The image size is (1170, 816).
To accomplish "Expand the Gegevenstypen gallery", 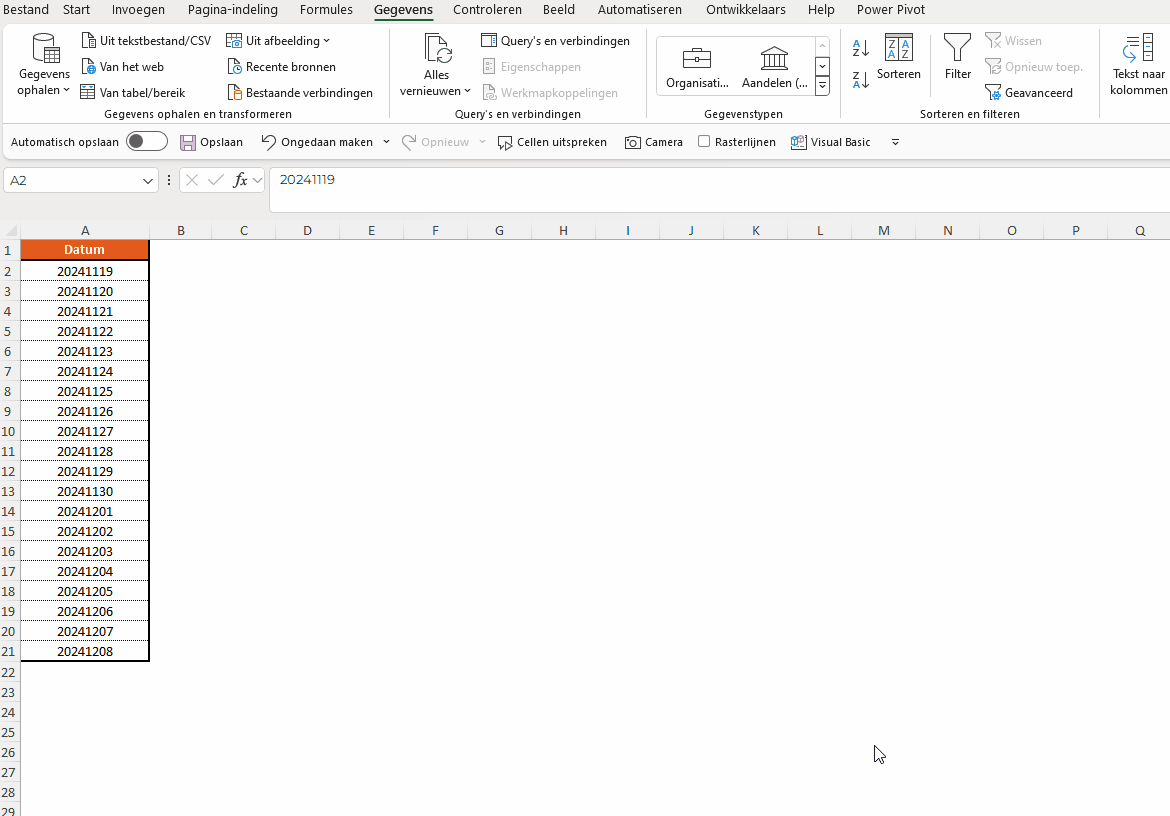I will [x=822, y=86].
